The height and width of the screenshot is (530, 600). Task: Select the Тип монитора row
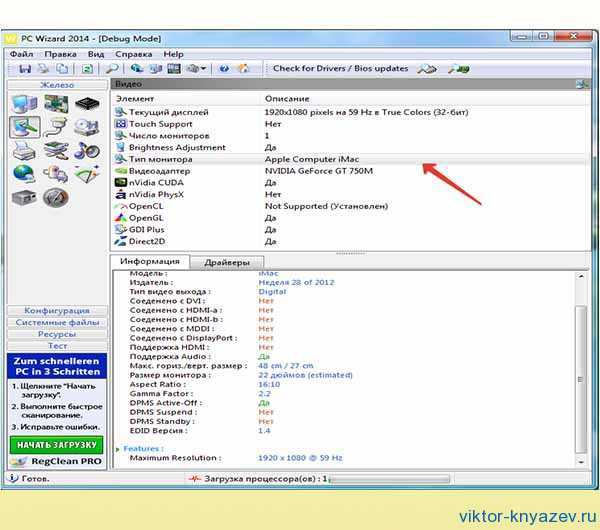tap(351, 159)
